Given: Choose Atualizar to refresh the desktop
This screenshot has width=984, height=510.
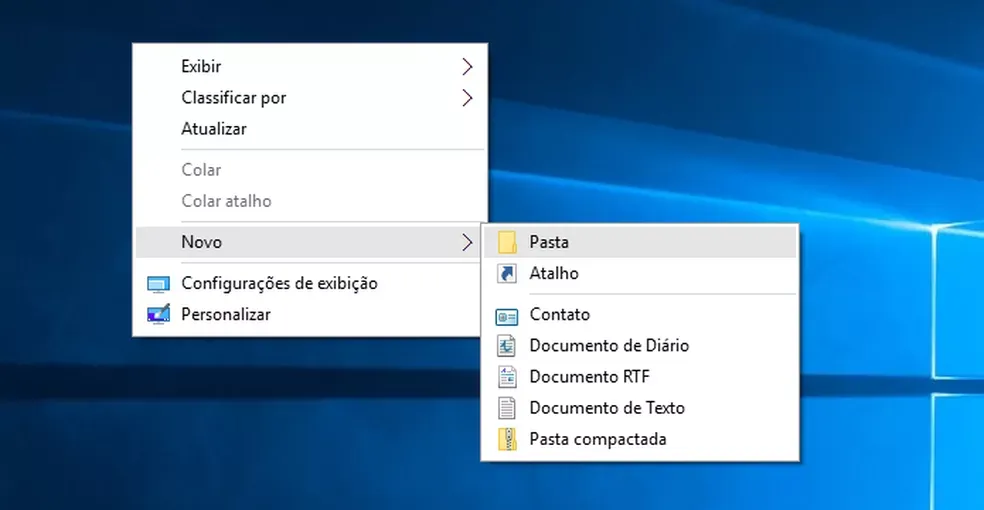Looking at the screenshot, I should [213, 129].
